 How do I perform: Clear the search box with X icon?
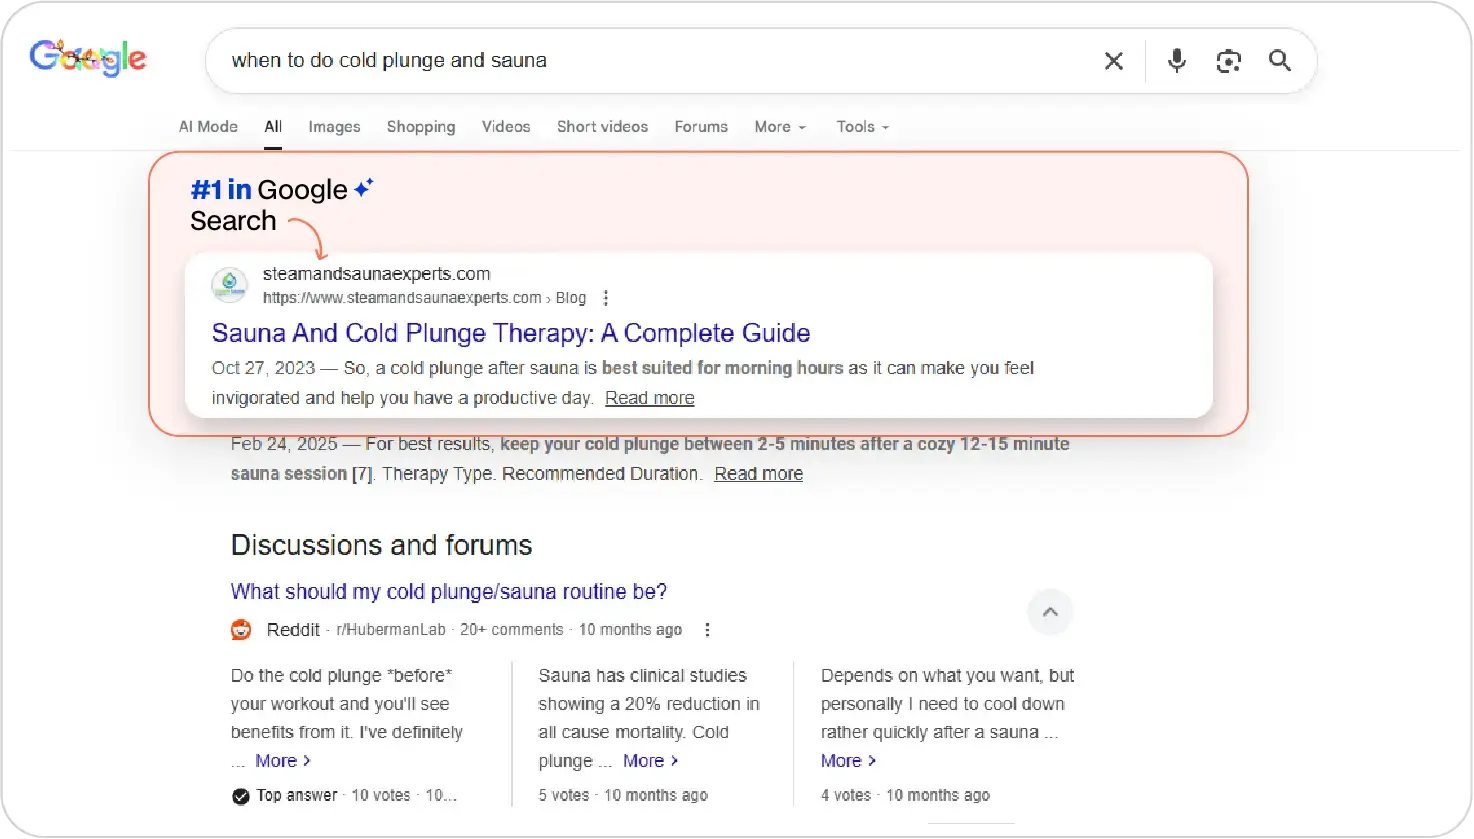click(1113, 61)
